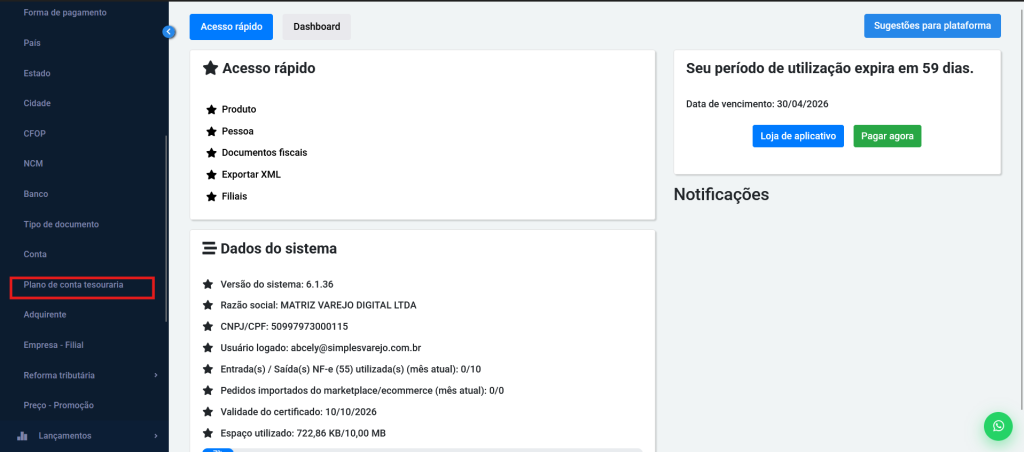Click the hamburger icon beside Dados do sistema
Screen dimensions: 1024x452
click(210, 248)
